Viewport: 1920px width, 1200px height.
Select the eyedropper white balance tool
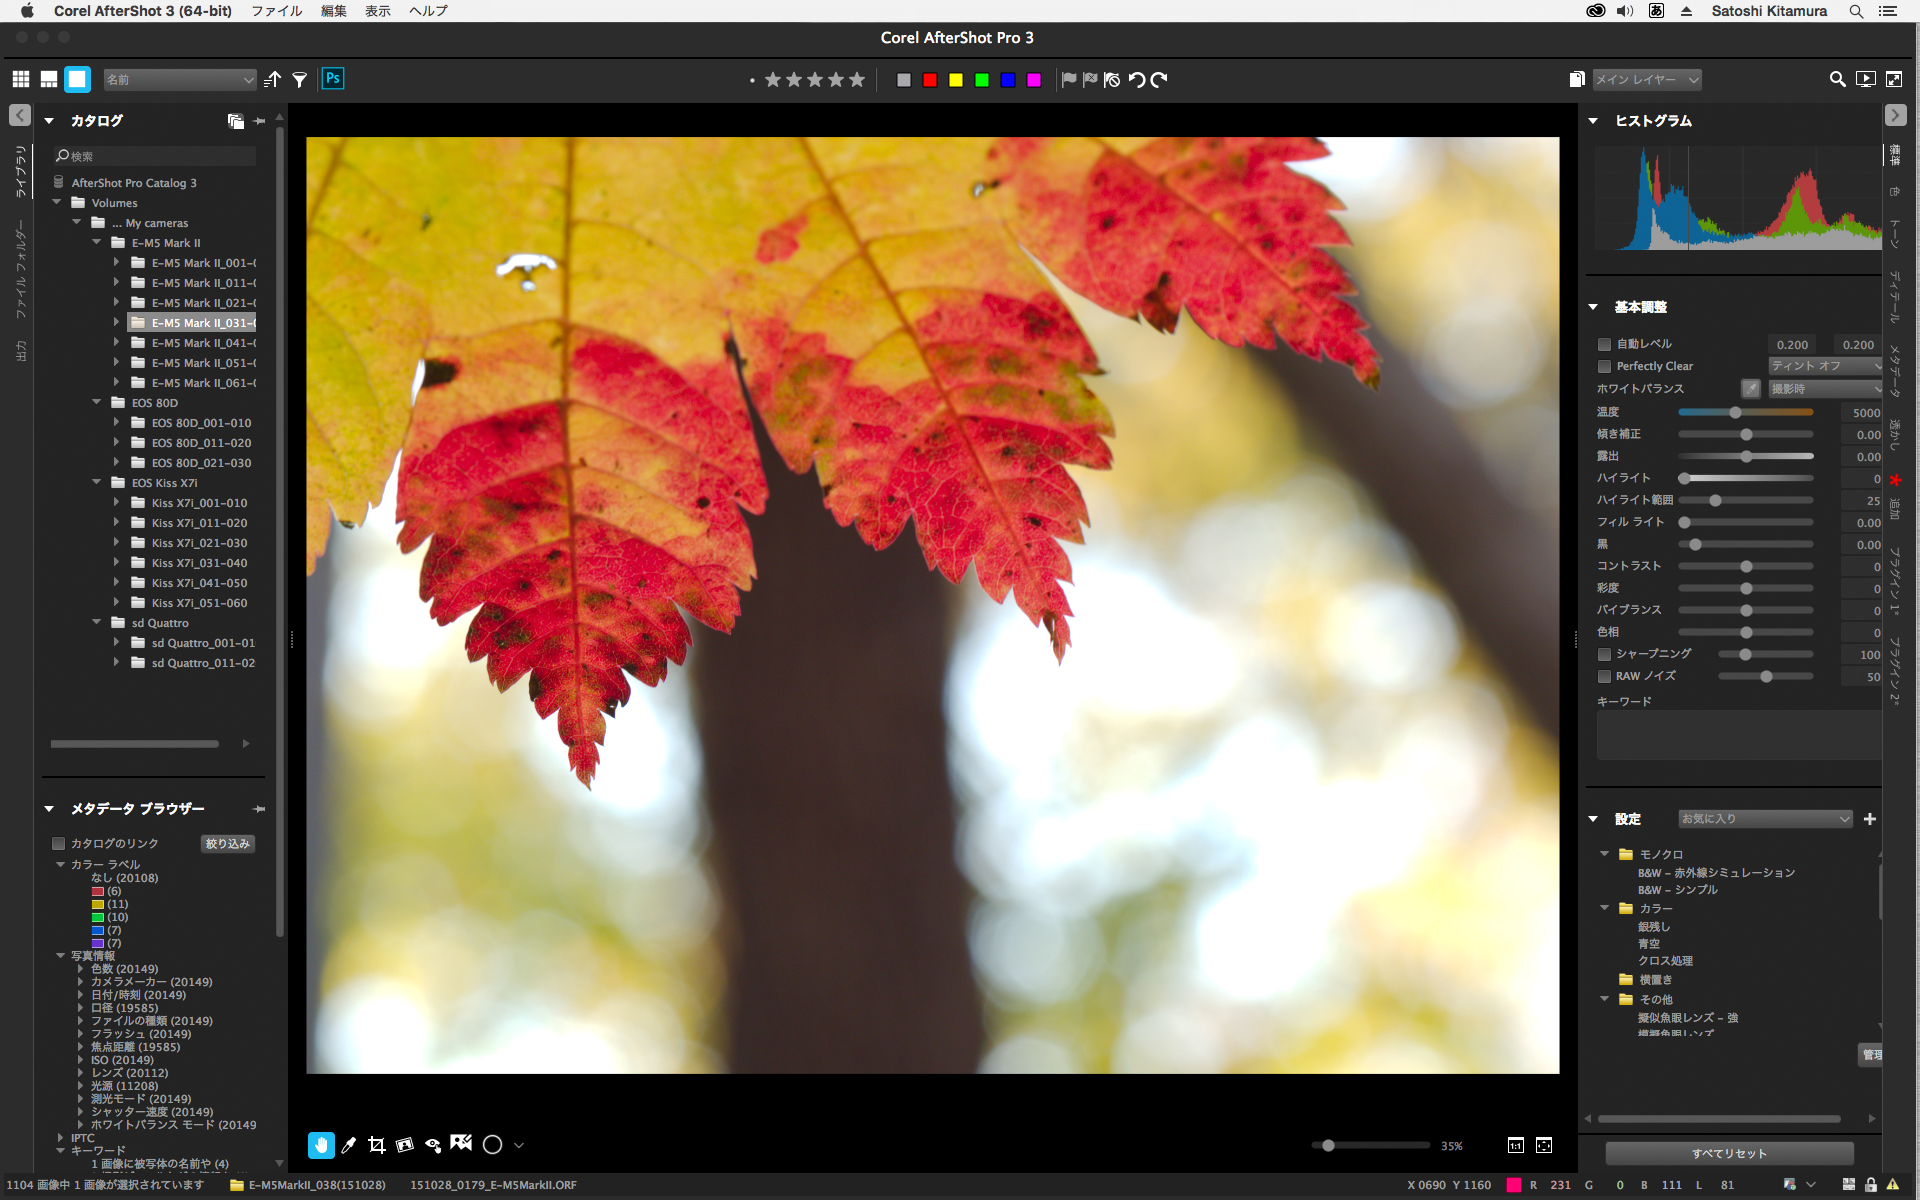pyautogui.click(x=349, y=1145)
